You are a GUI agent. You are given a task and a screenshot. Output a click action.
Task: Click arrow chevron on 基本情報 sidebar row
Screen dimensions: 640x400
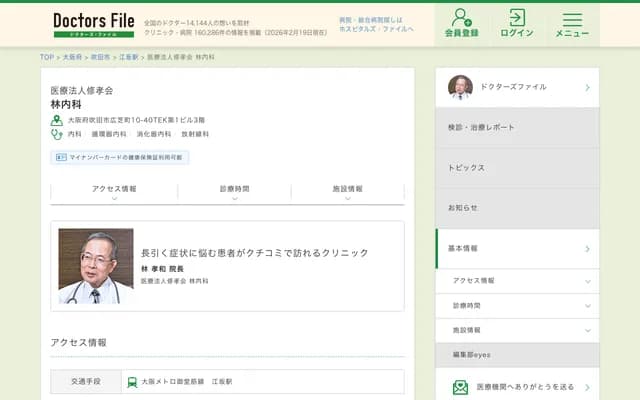click(587, 249)
